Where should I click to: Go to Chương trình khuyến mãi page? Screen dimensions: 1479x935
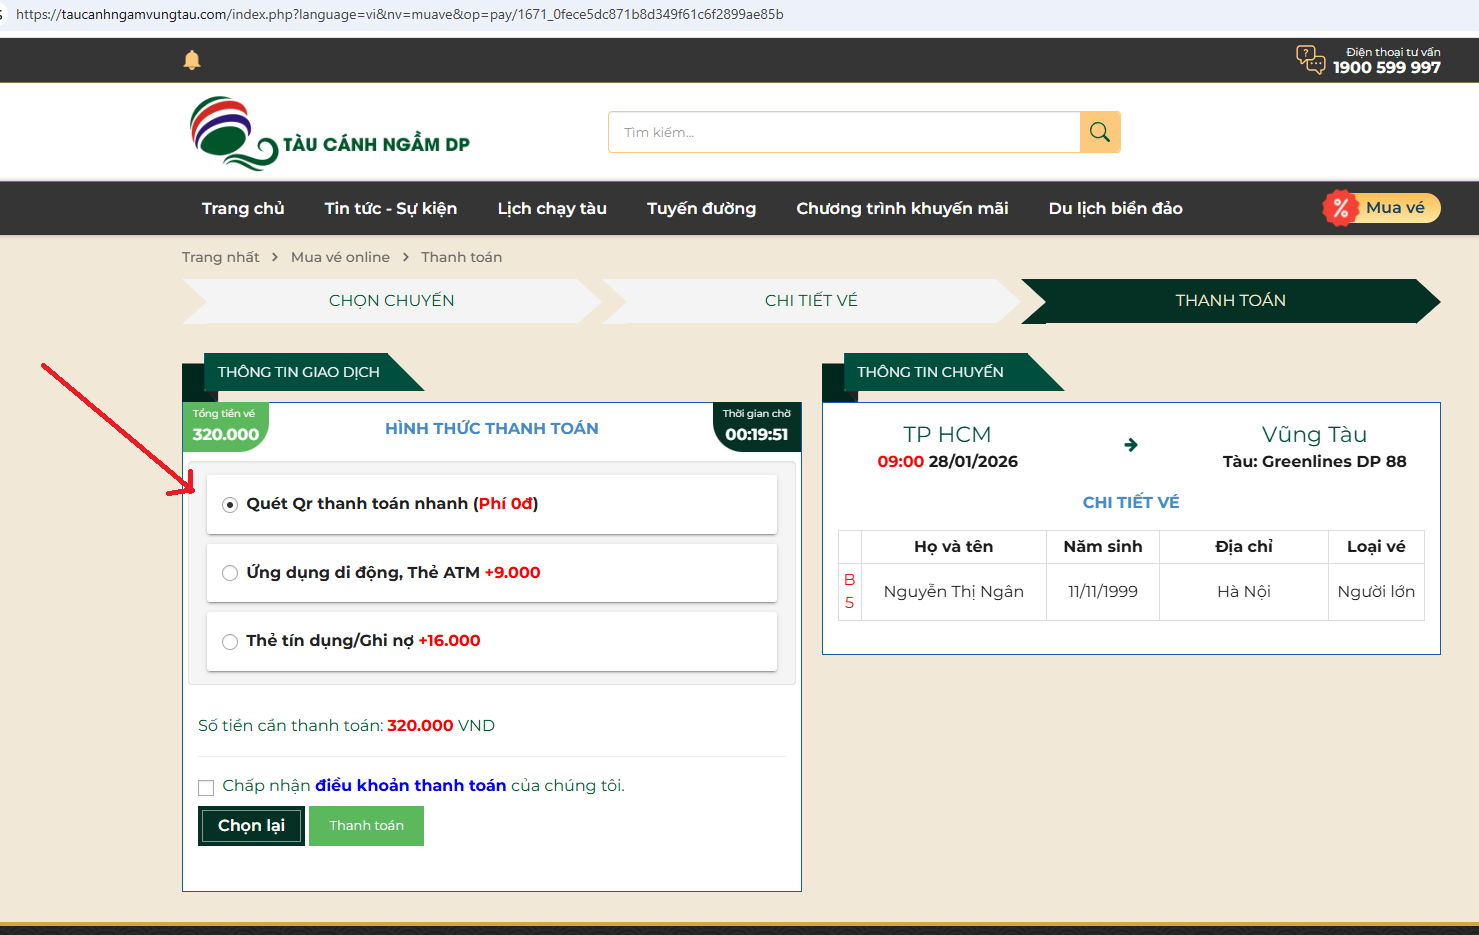(902, 208)
